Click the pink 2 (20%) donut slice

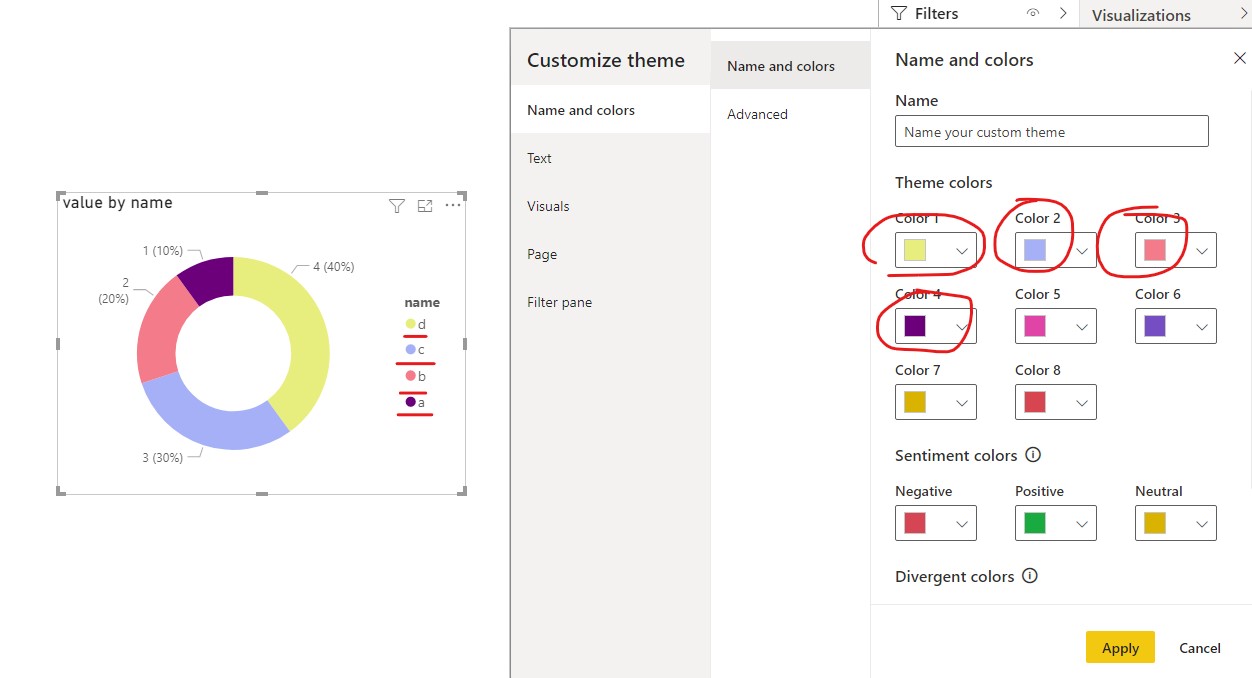click(x=160, y=330)
